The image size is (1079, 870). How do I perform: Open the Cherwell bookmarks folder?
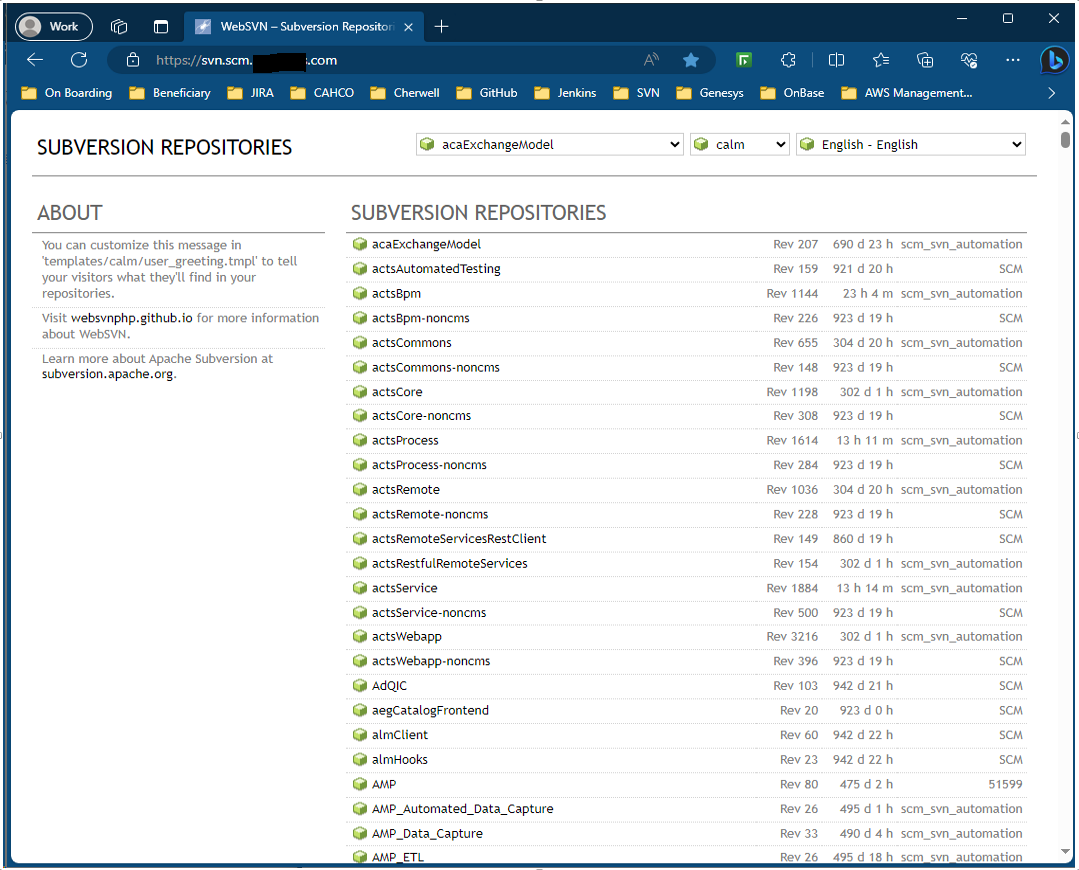point(405,93)
